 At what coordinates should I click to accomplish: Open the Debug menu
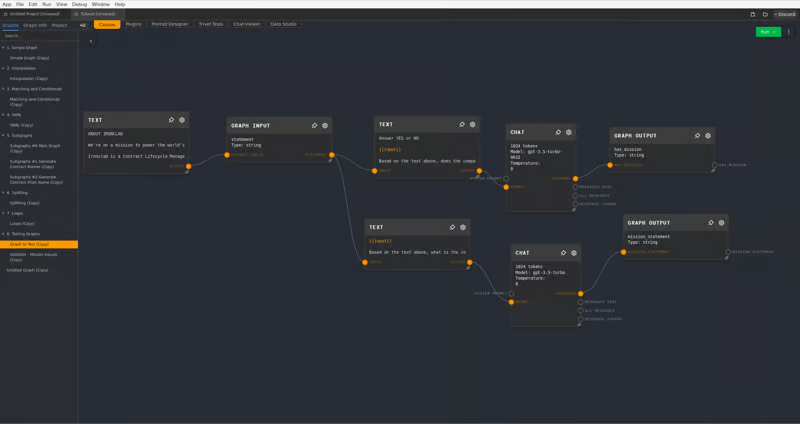(77, 4)
